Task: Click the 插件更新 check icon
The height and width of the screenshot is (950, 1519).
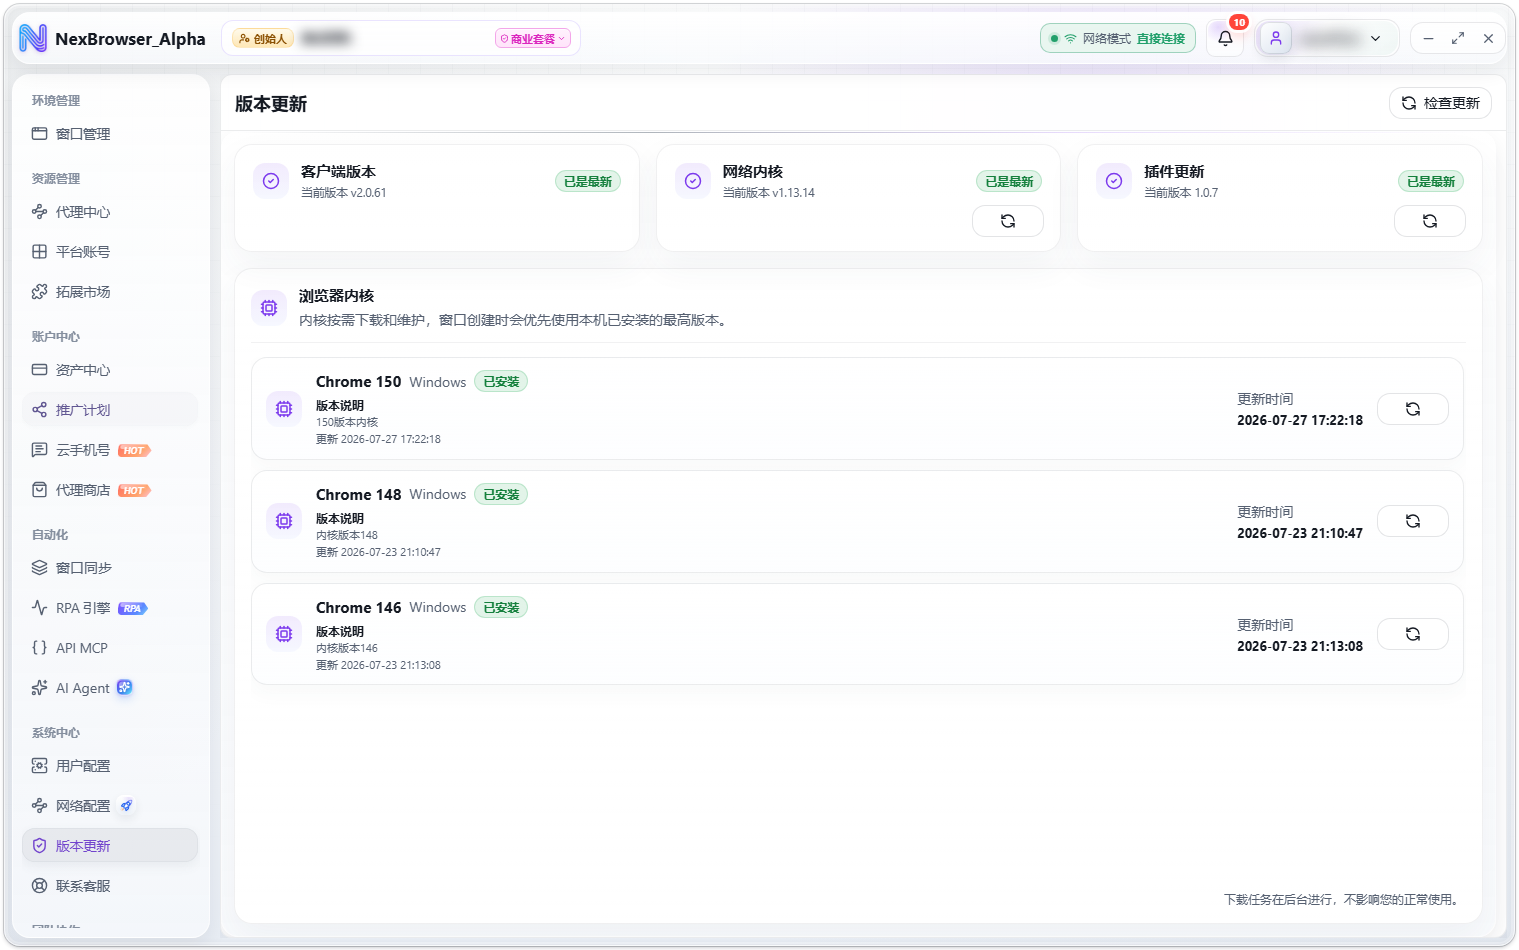Action: click(1114, 181)
